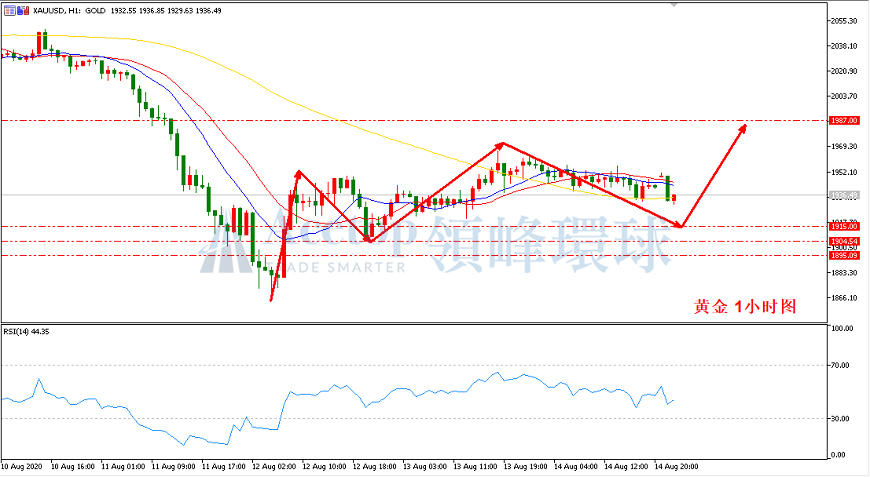Click the gray current price tag on scale
This screenshot has height=477, width=870.
pyautogui.click(x=843, y=195)
